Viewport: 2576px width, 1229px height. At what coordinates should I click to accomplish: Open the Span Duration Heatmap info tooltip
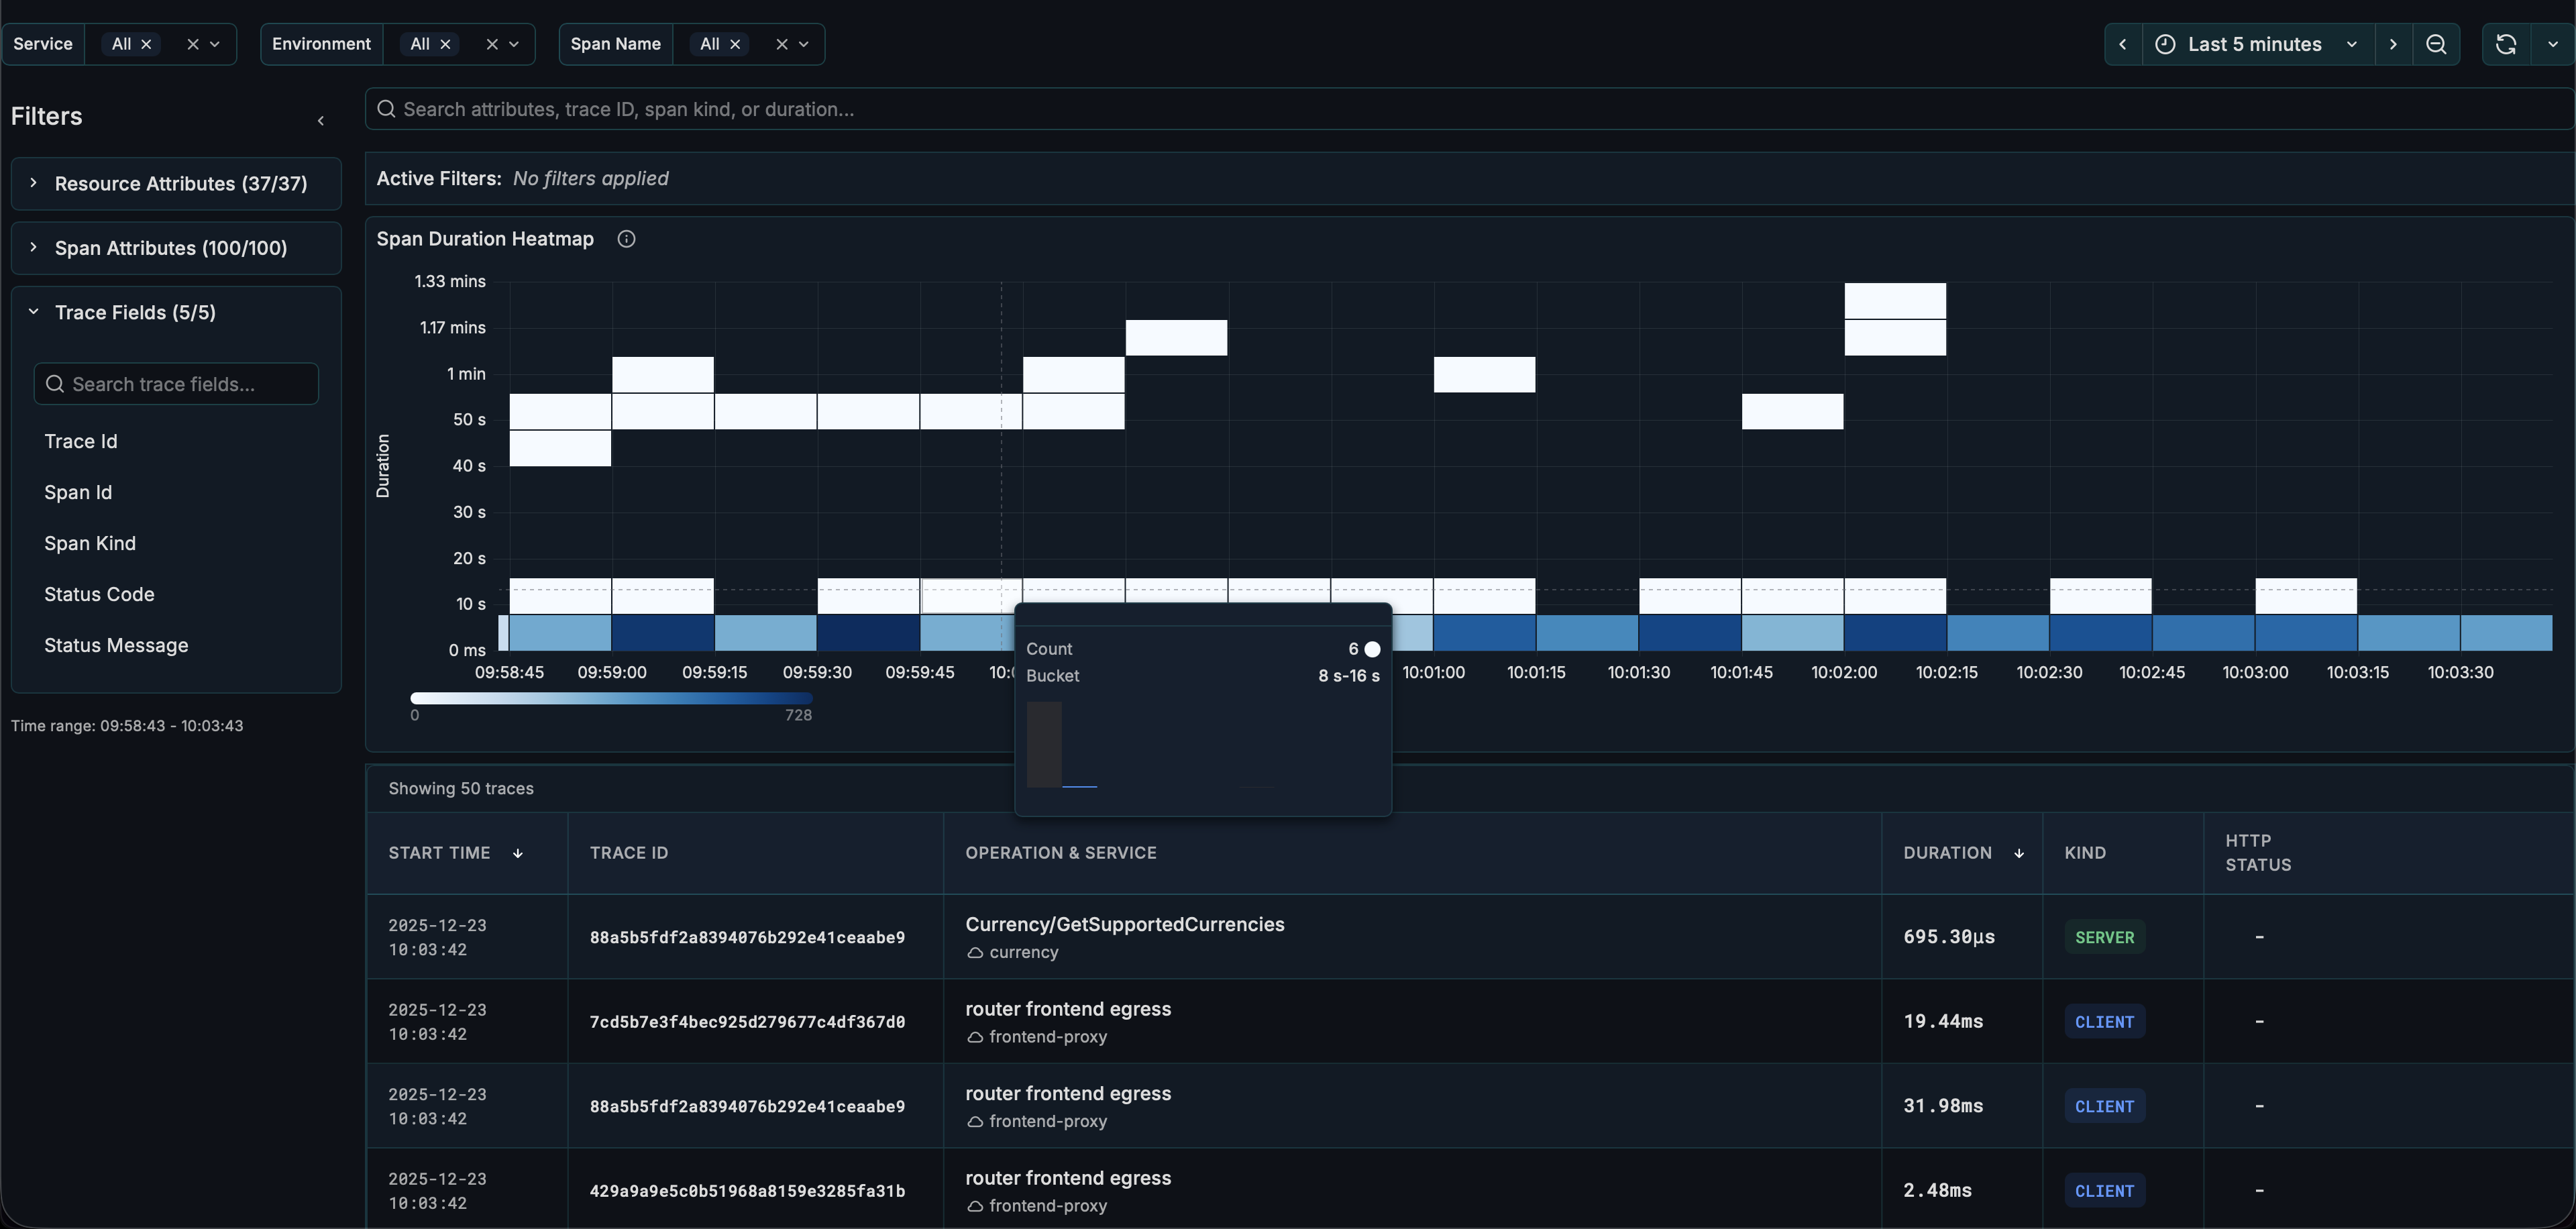(627, 239)
